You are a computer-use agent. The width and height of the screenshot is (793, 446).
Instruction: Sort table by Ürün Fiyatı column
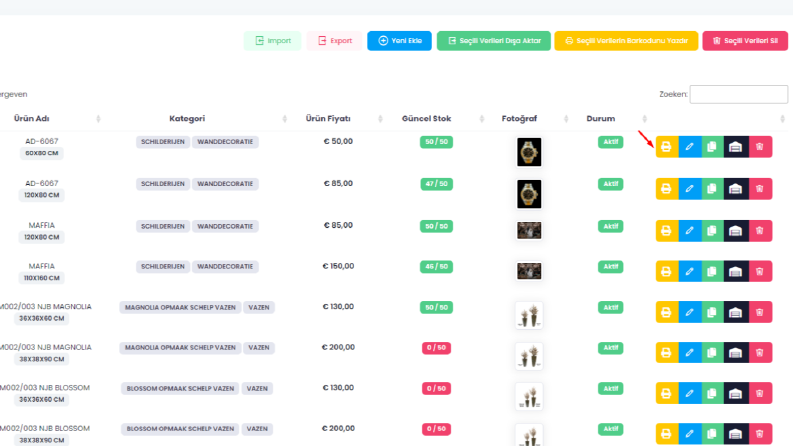tap(328, 118)
